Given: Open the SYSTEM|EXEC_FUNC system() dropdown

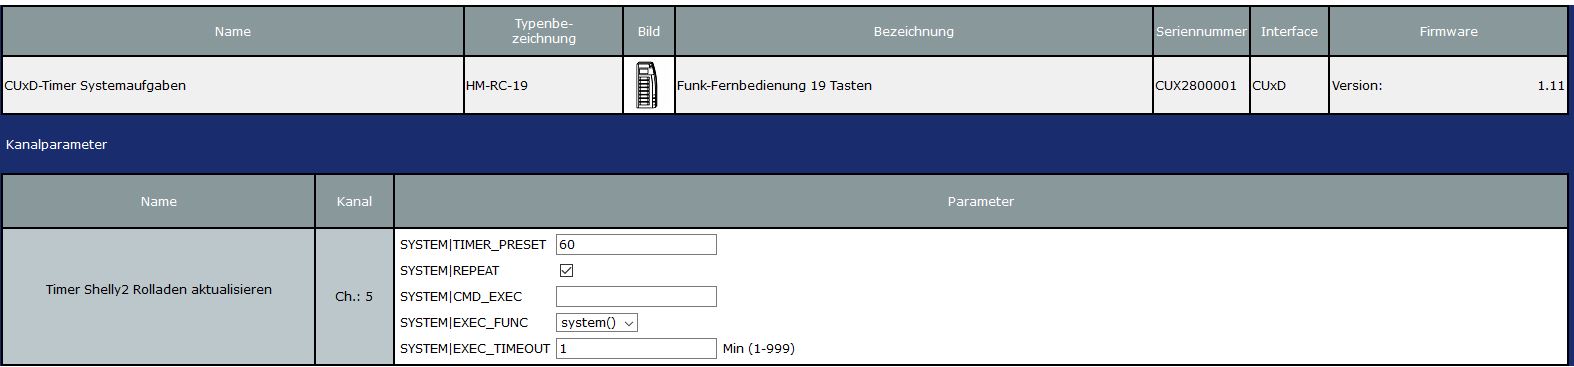Looking at the screenshot, I should point(597,323).
